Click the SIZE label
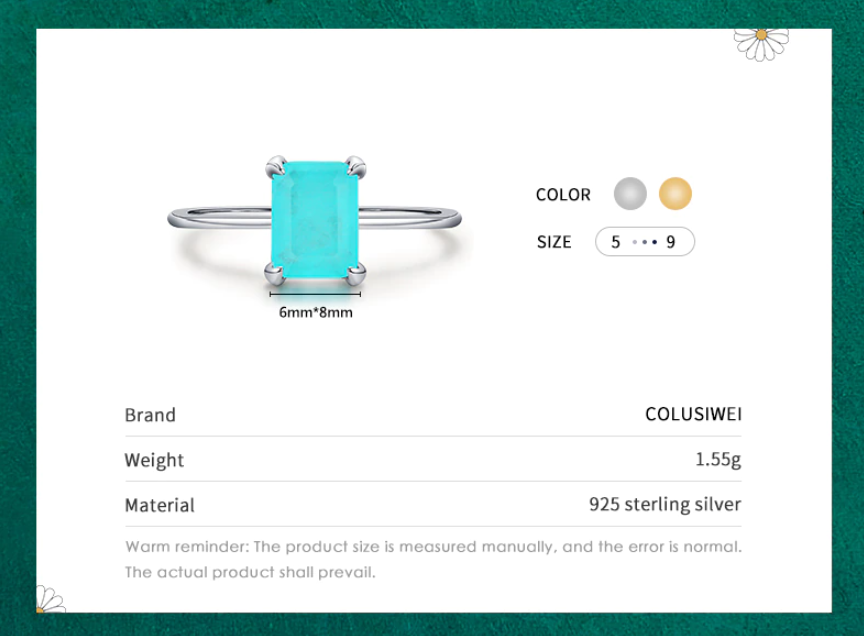The width and height of the screenshot is (864, 636). click(554, 242)
